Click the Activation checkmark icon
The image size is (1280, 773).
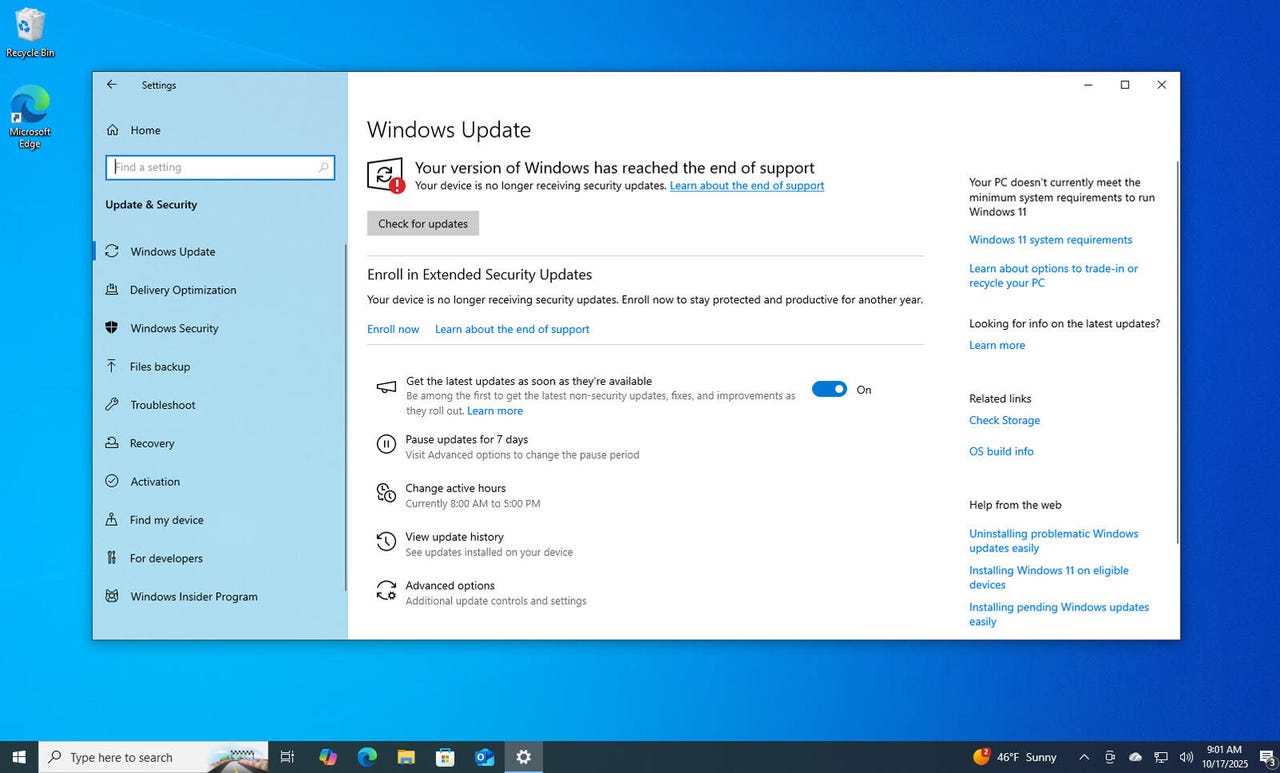tap(113, 481)
